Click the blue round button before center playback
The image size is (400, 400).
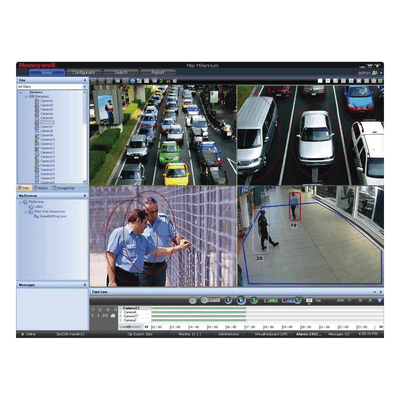(228, 300)
